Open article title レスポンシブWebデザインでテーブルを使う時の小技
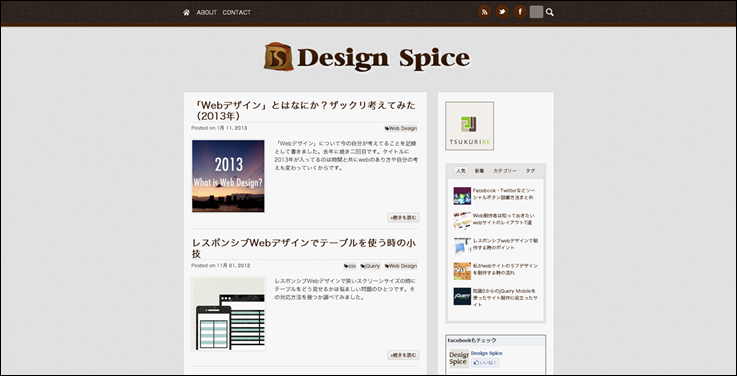 point(304,248)
